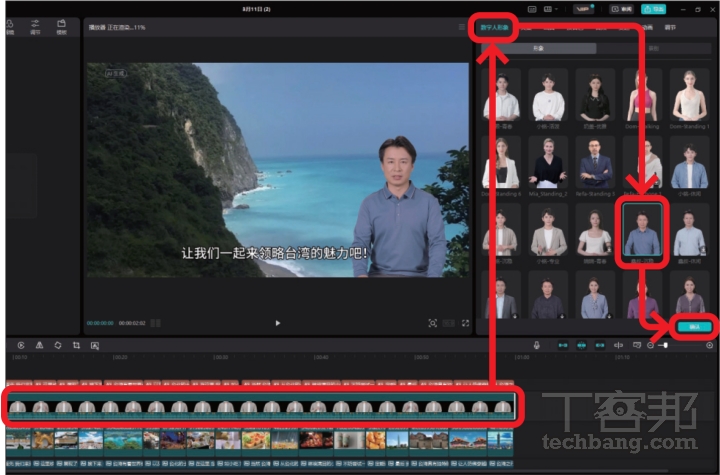This screenshot has height=475, width=720.
Task: Click the teal export button in title bar
Action: click(653, 9)
